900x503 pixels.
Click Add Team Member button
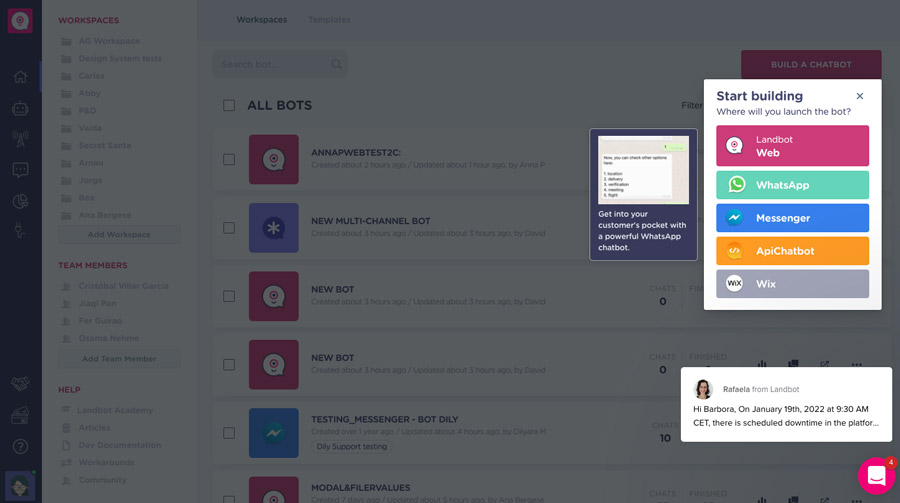pos(119,359)
